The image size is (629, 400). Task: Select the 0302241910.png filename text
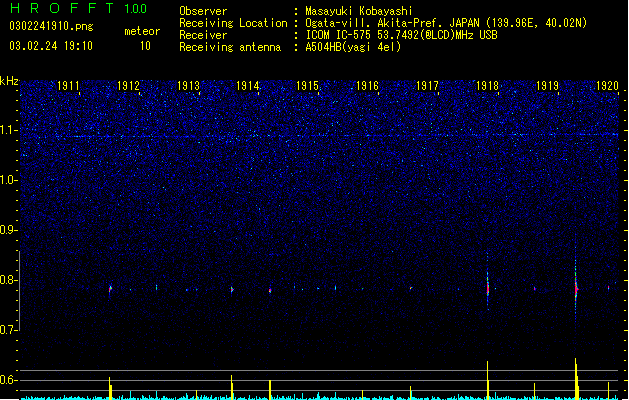[x=51, y=26]
